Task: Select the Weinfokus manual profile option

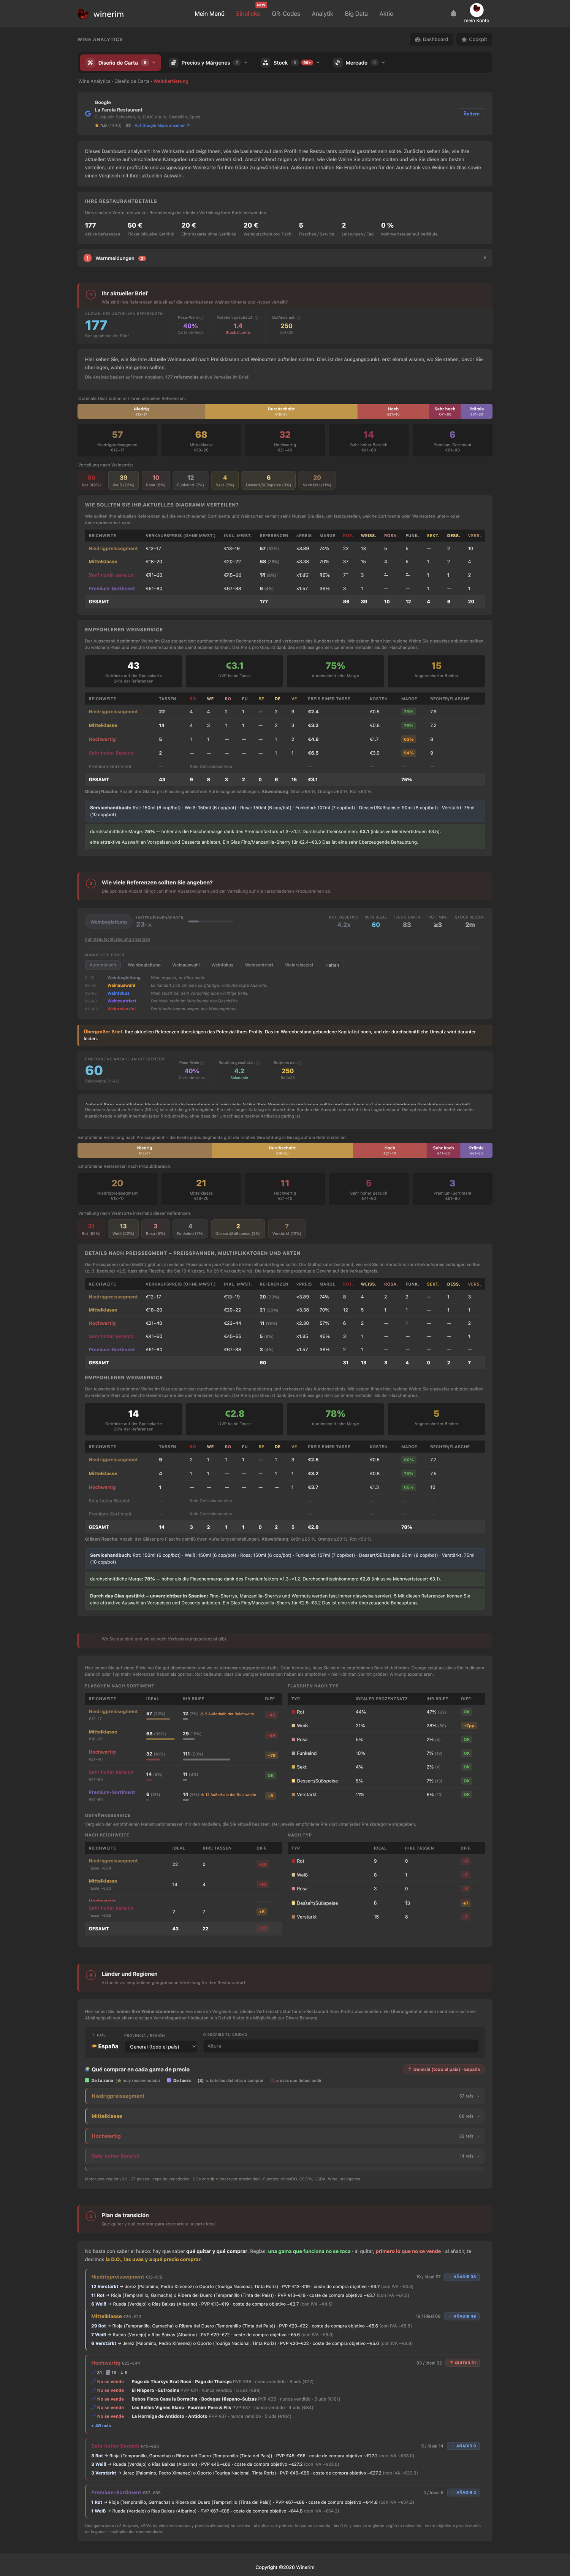Action: coord(222,965)
